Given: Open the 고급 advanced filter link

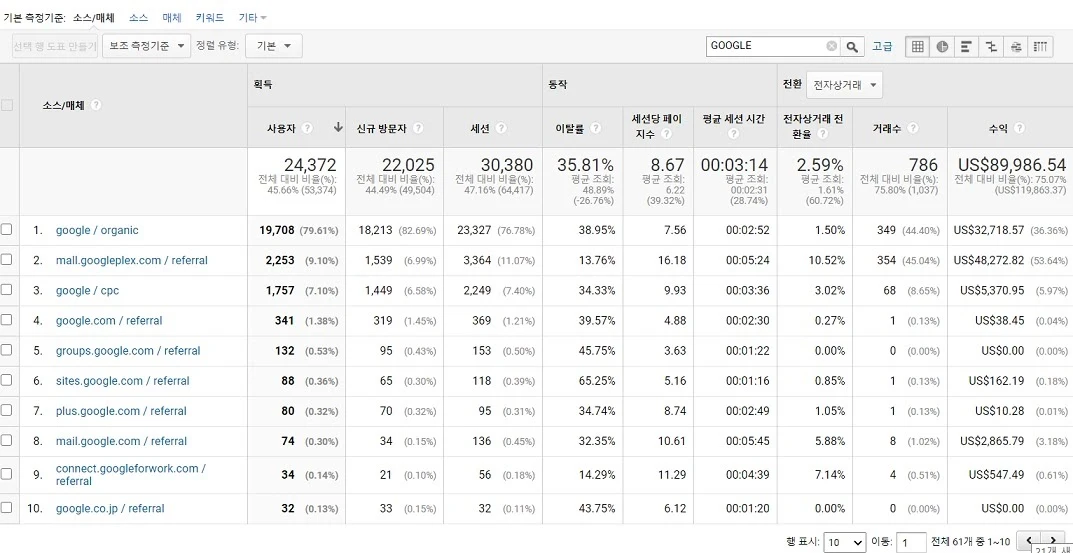Looking at the screenshot, I should [882, 46].
